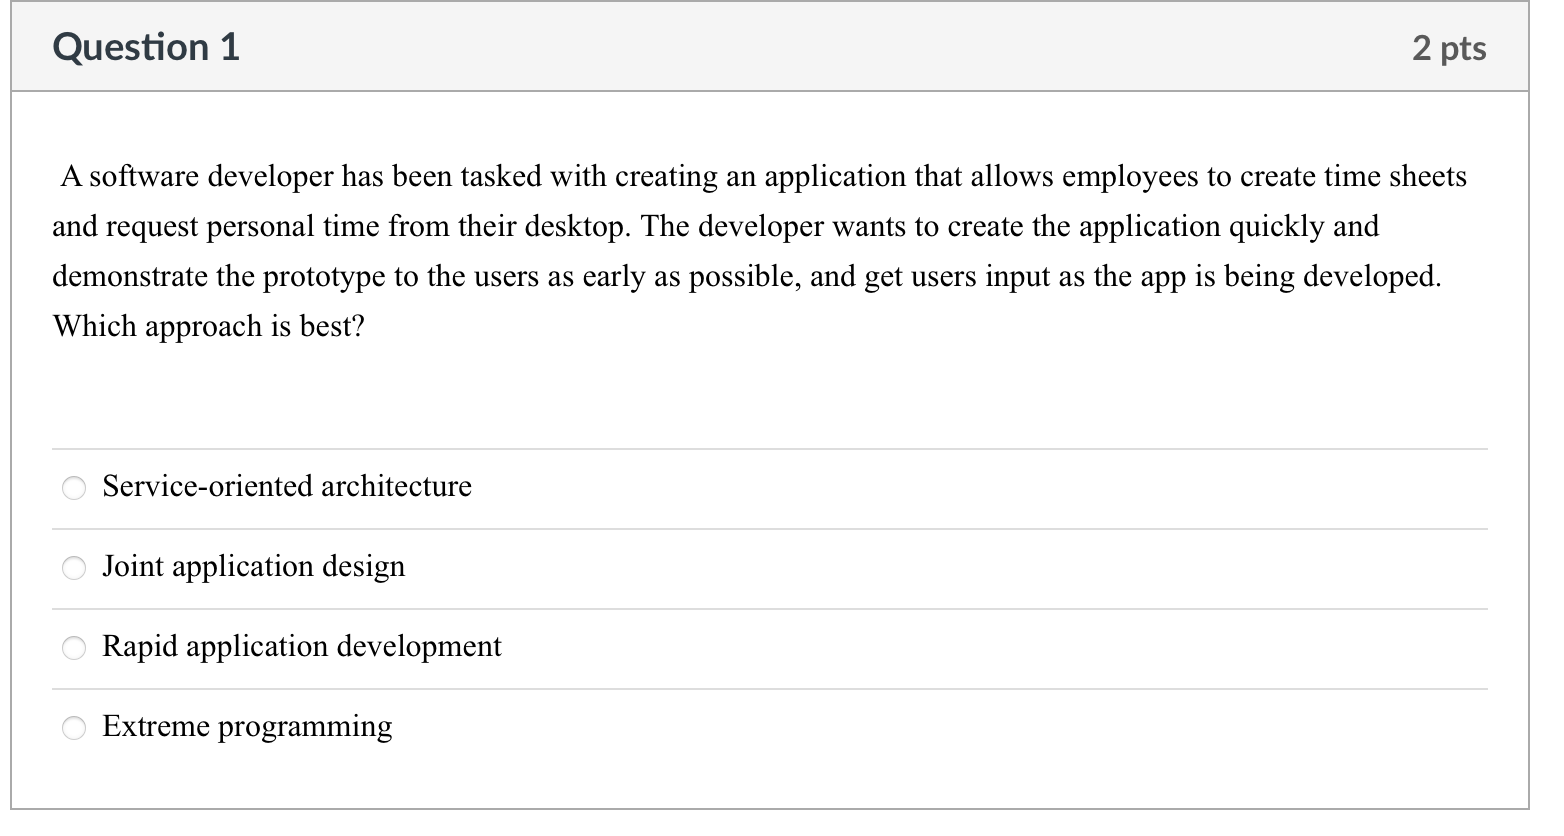Select the Service-oriented architecture radio button
This screenshot has height=836, width=1564.
[73, 488]
